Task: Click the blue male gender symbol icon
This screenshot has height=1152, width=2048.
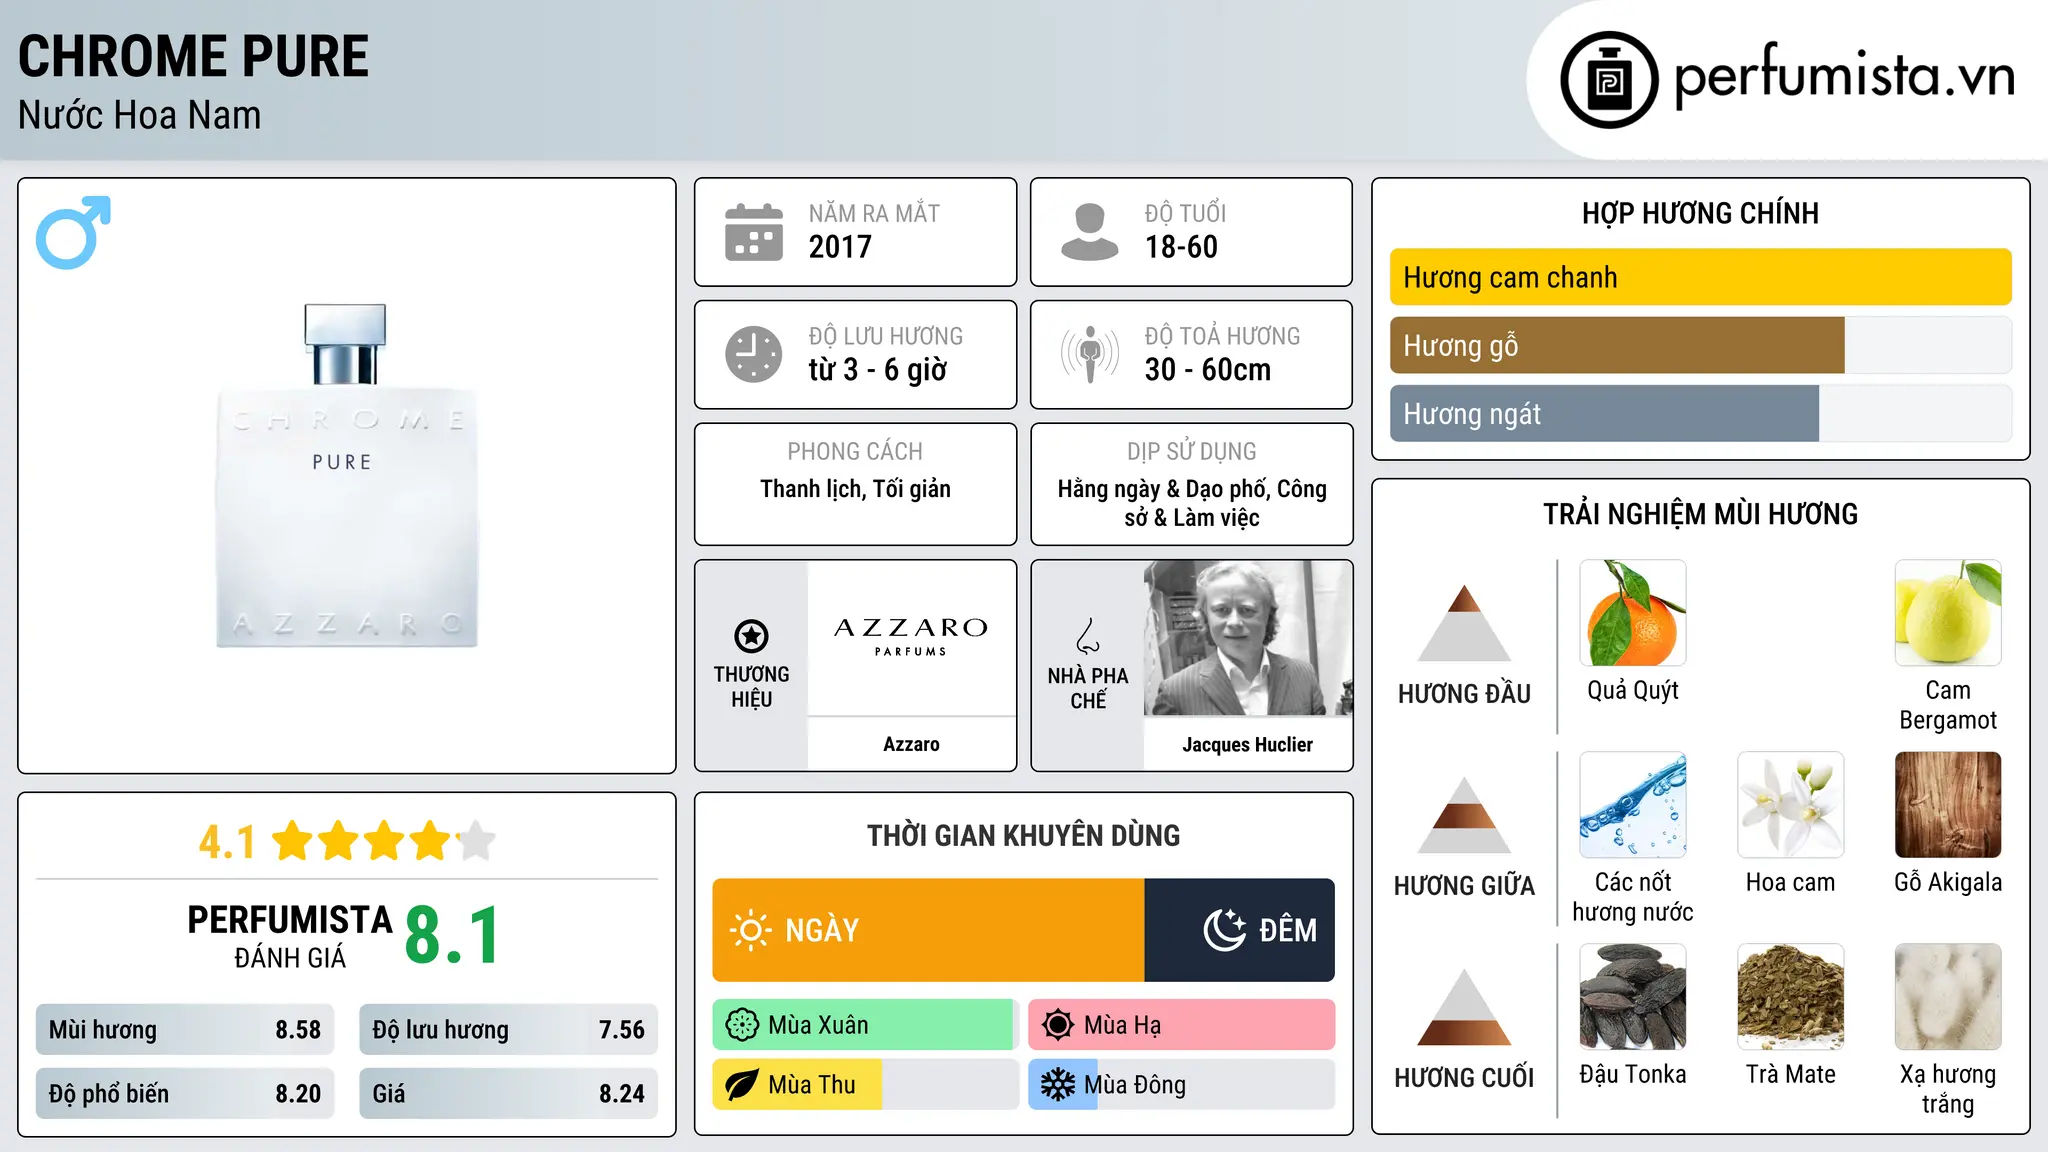Action: coord(73,232)
